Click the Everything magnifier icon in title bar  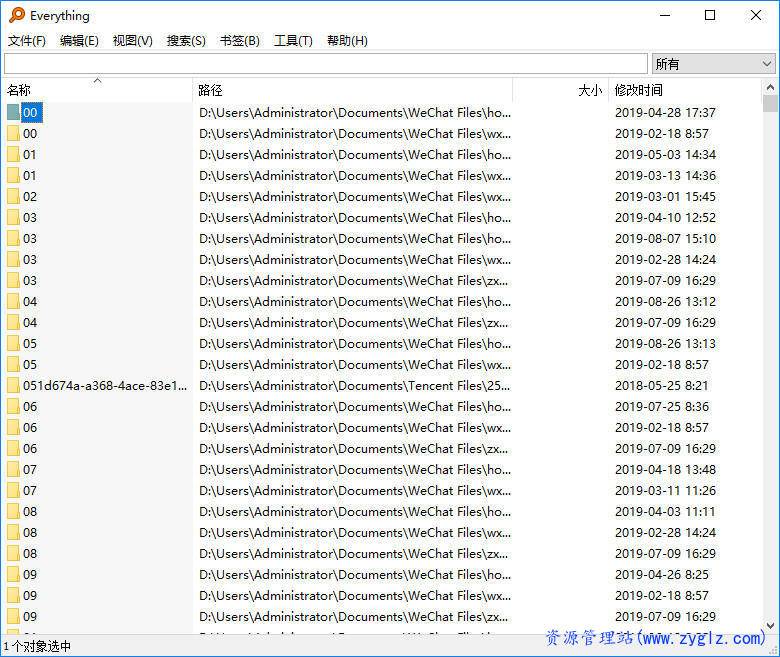17,15
